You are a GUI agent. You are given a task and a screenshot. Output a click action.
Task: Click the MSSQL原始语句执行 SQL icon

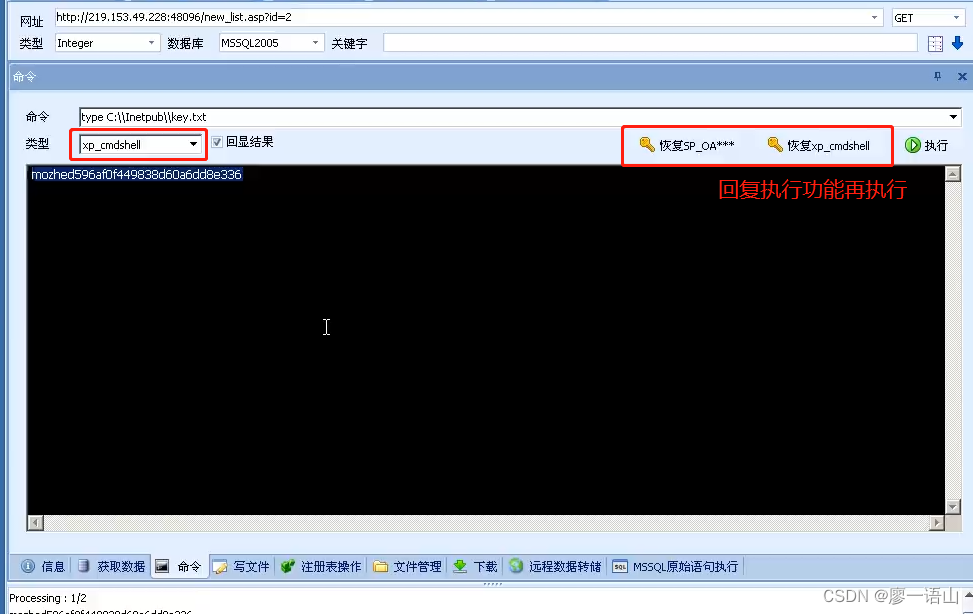tap(619, 566)
